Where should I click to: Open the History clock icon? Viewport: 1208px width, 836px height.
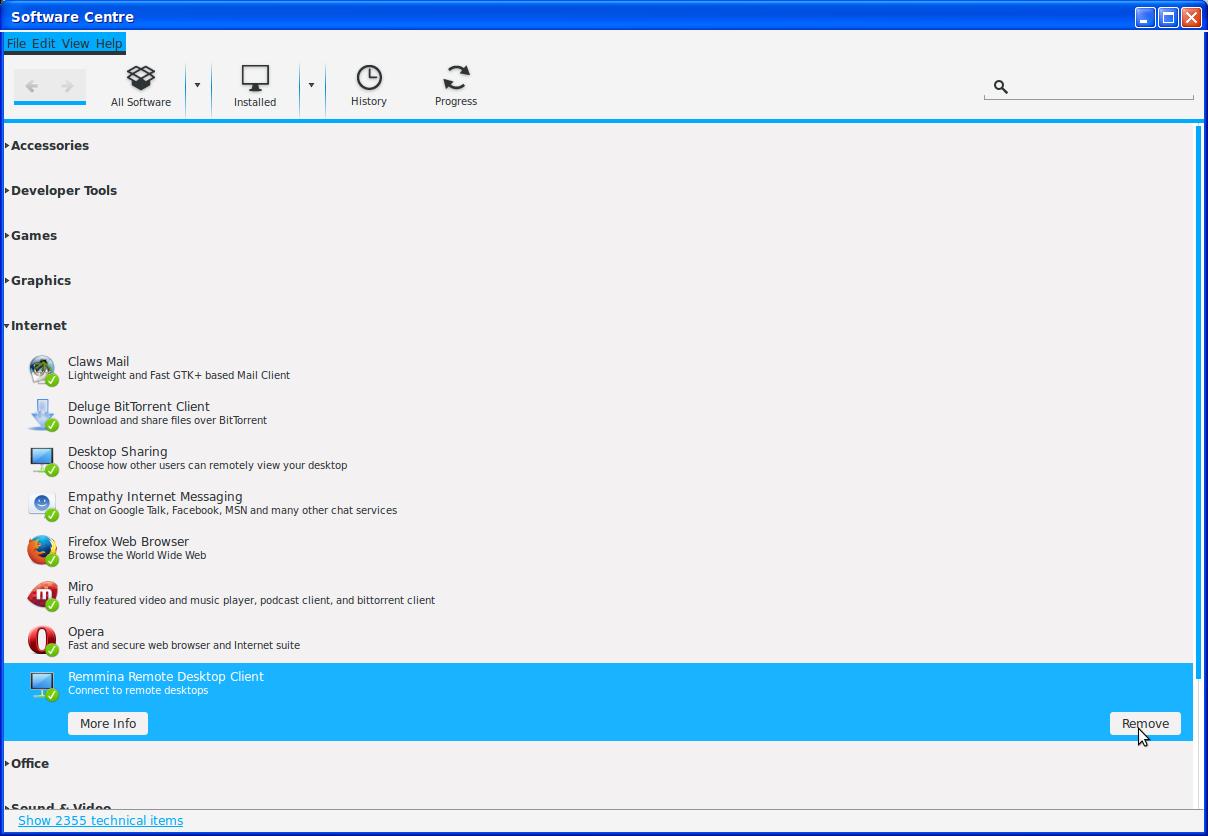(369, 79)
